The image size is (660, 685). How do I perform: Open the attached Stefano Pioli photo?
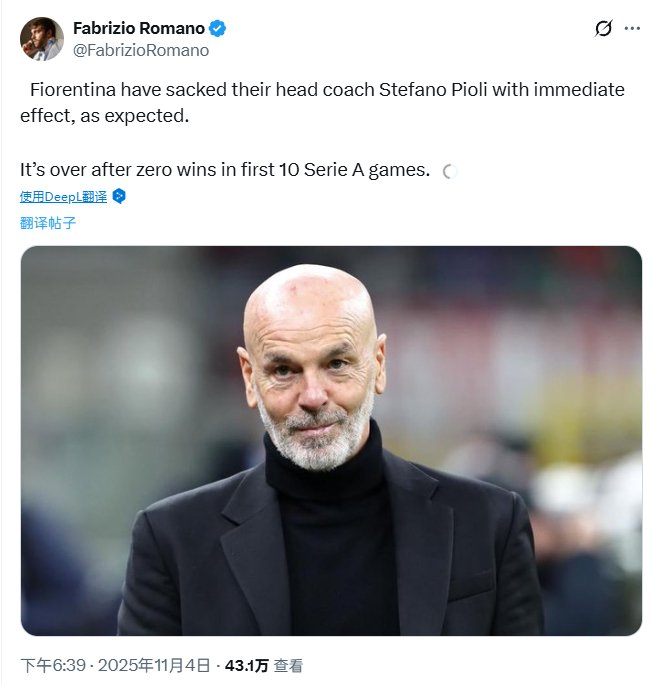tap(331, 440)
